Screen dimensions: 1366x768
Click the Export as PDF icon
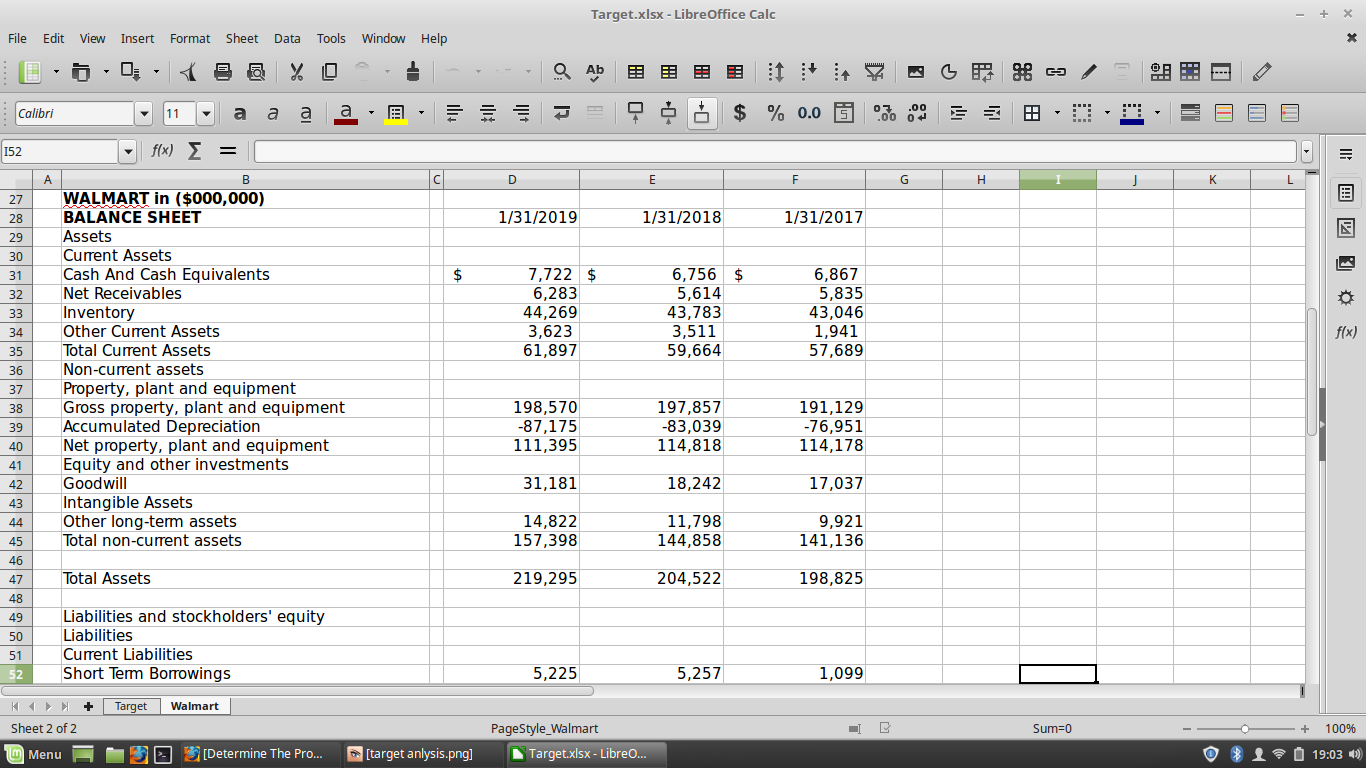pos(190,72)
